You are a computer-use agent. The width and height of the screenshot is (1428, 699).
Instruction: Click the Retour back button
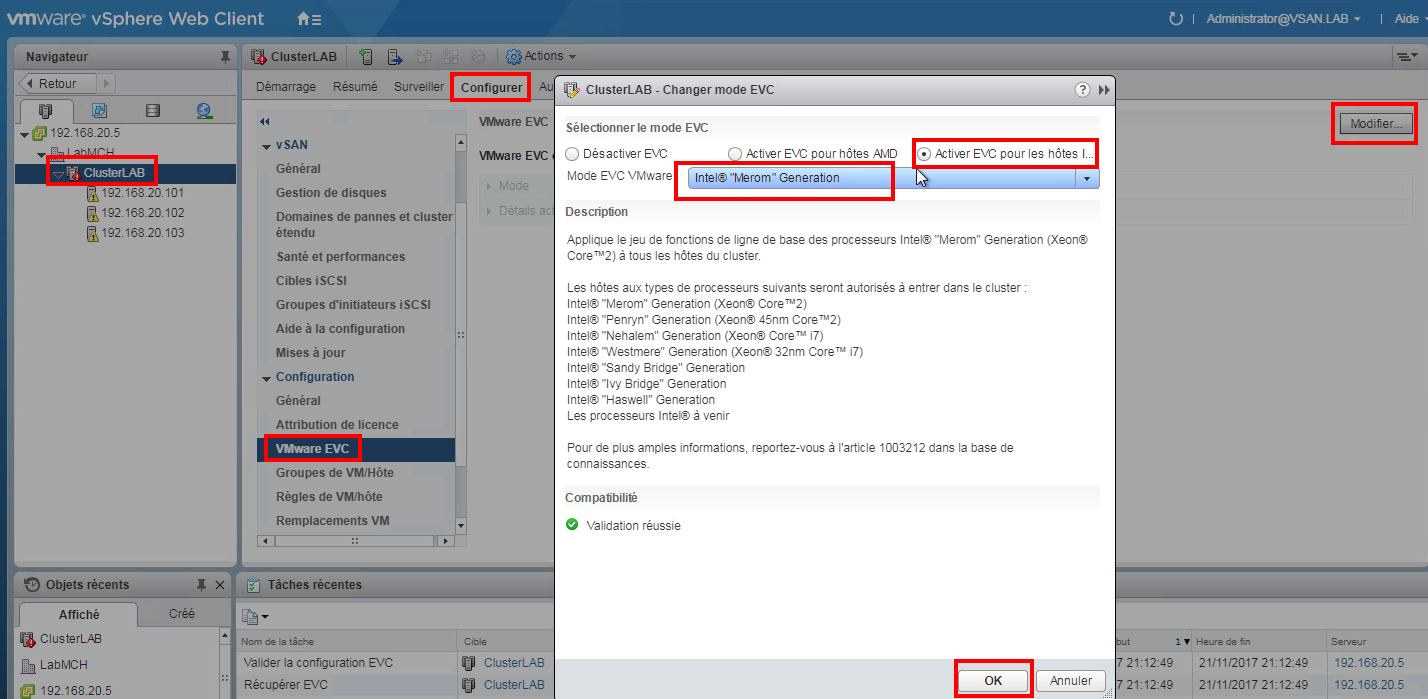pyautogui.click(x=58, y=83)
